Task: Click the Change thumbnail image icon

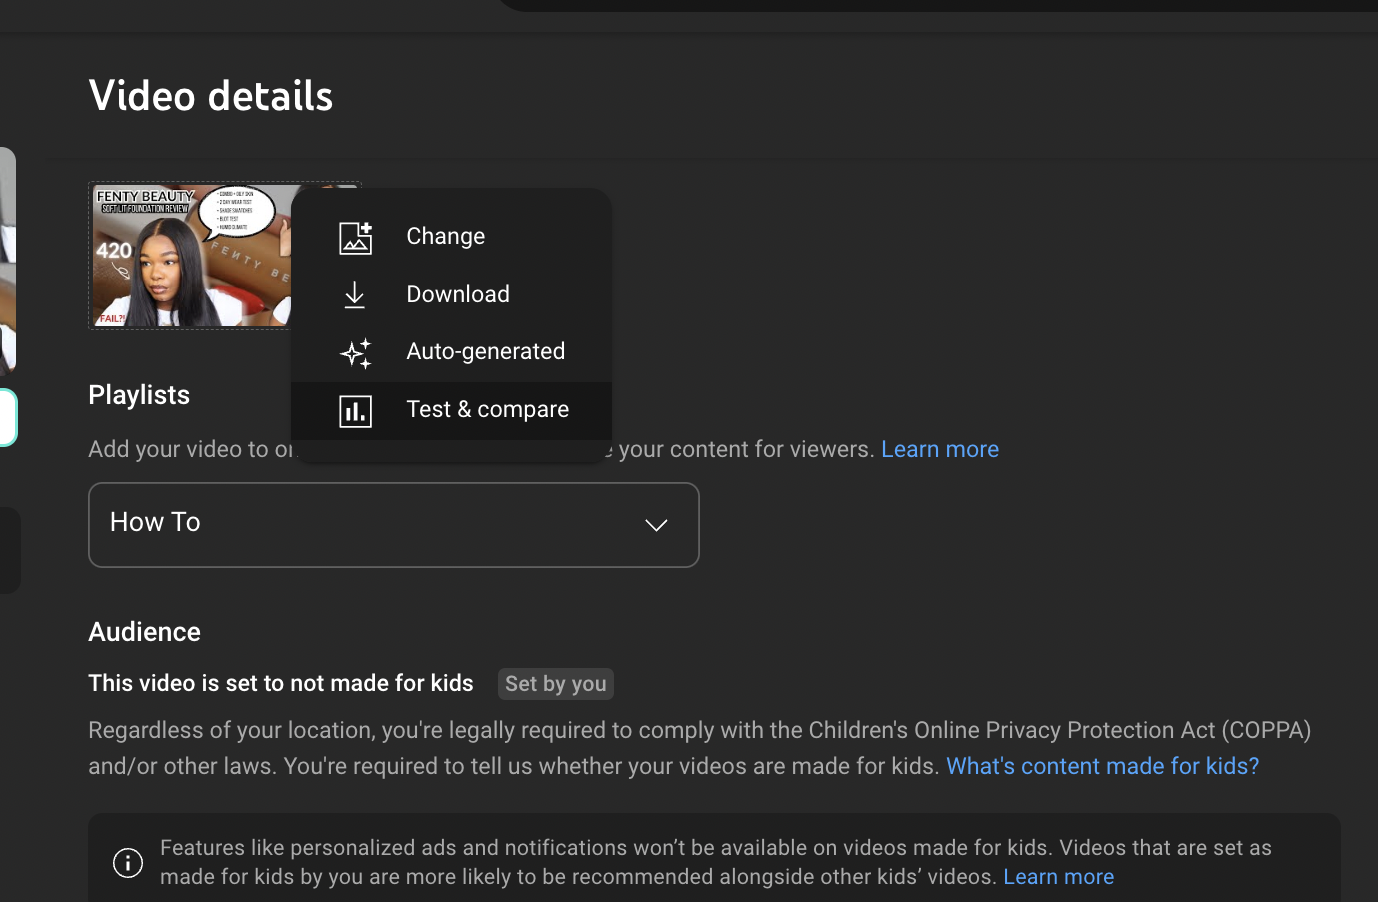Action: point(355,237)
